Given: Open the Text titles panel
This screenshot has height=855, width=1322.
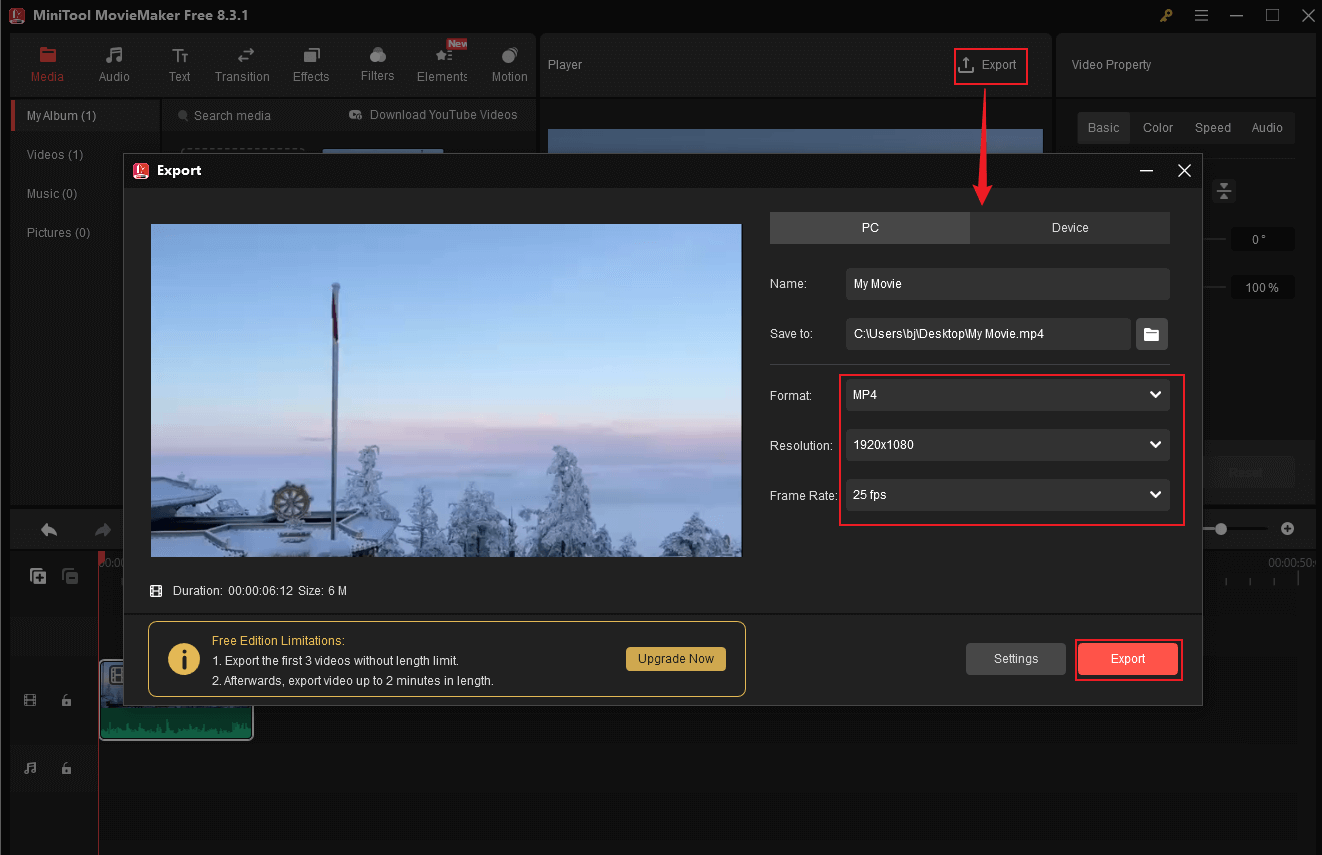Looking at the screenshot, I should coord(179,64).
